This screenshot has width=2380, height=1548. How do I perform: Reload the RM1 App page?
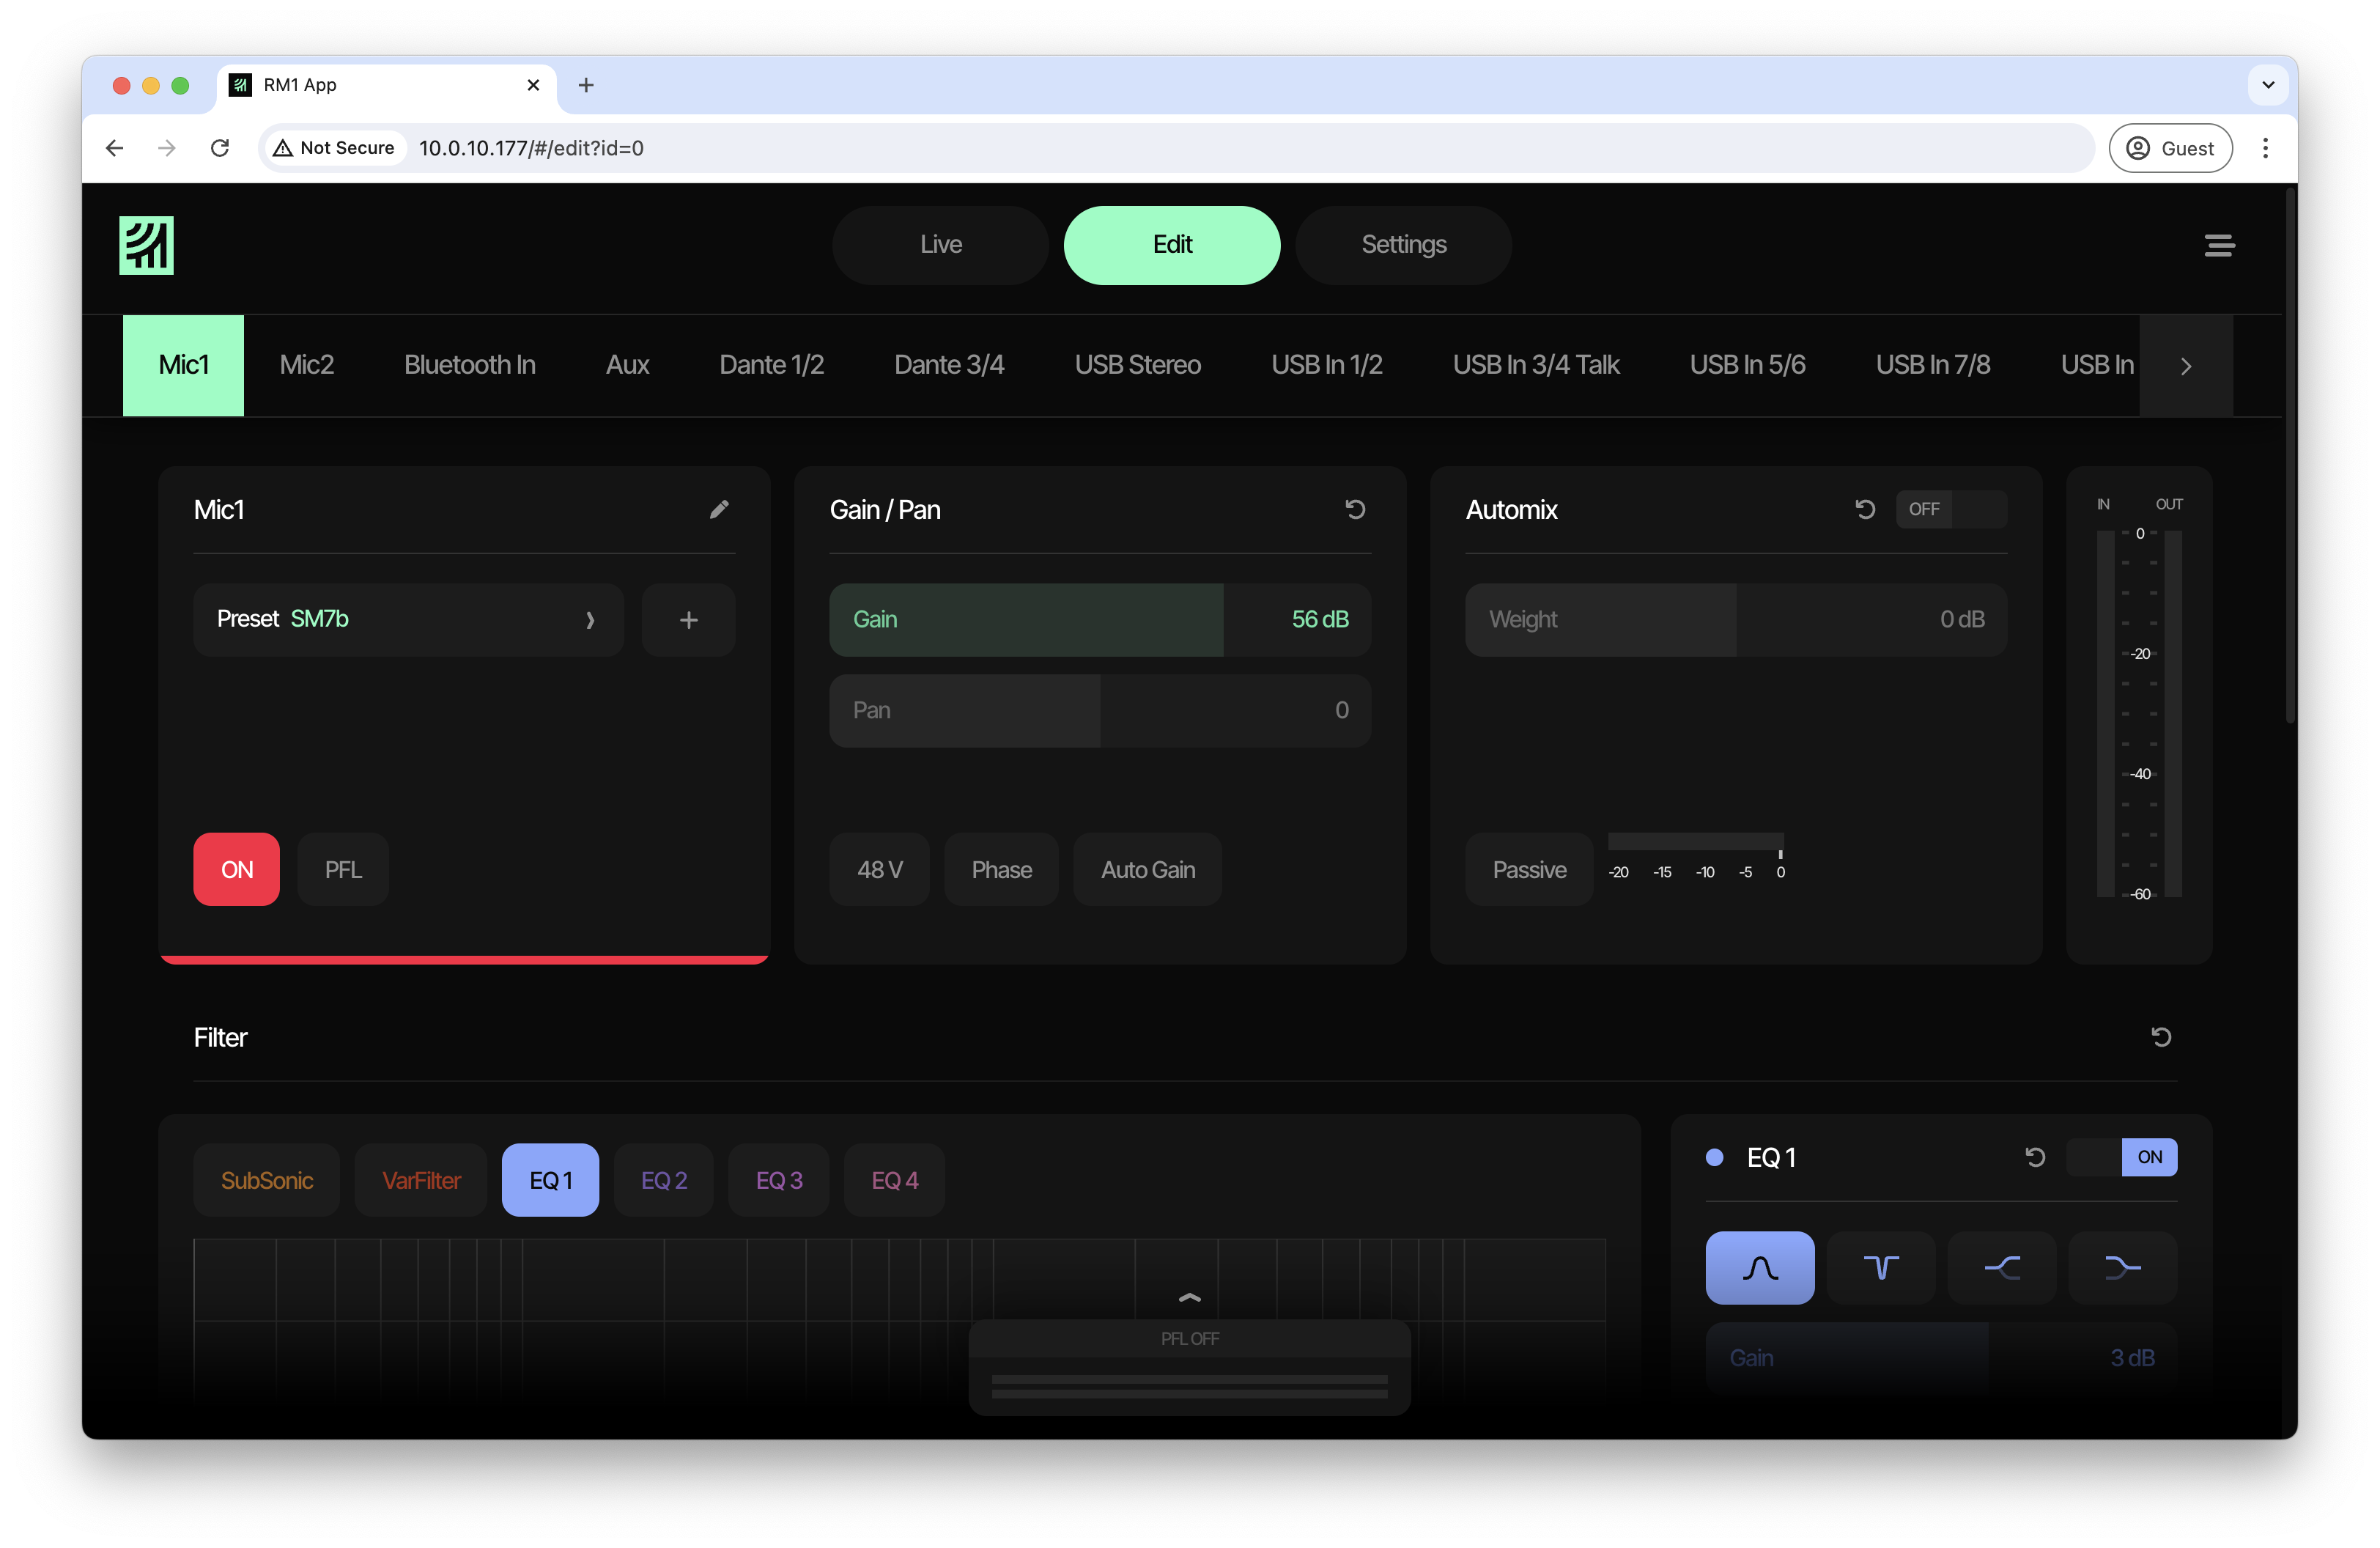(x=220, y=148)
